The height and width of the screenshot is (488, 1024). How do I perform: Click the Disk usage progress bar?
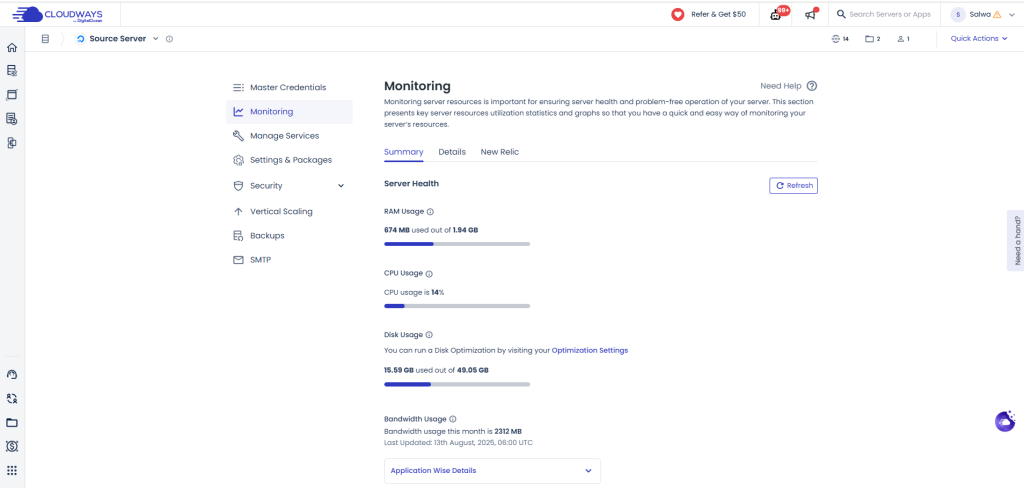point(457,384)
